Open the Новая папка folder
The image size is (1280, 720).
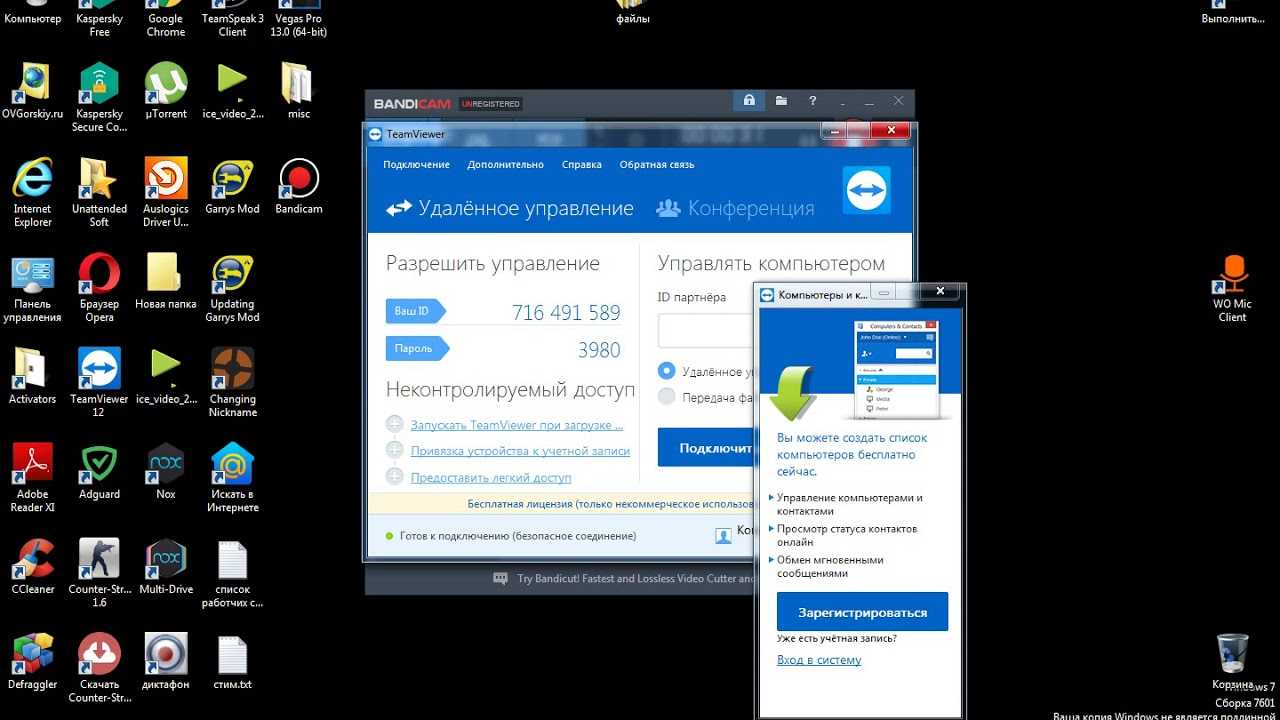click(166, 281)
